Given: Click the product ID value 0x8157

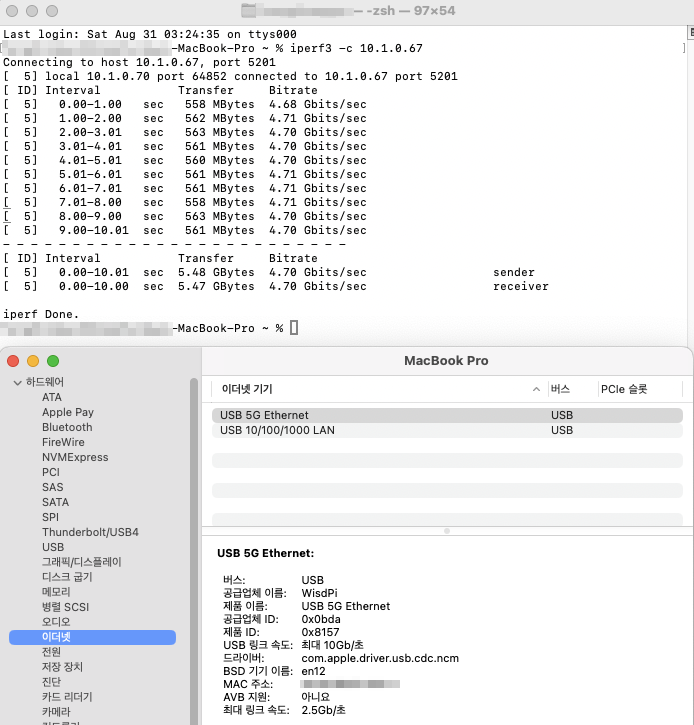Looking at the screenshot, I should click(x=320, y=632).
